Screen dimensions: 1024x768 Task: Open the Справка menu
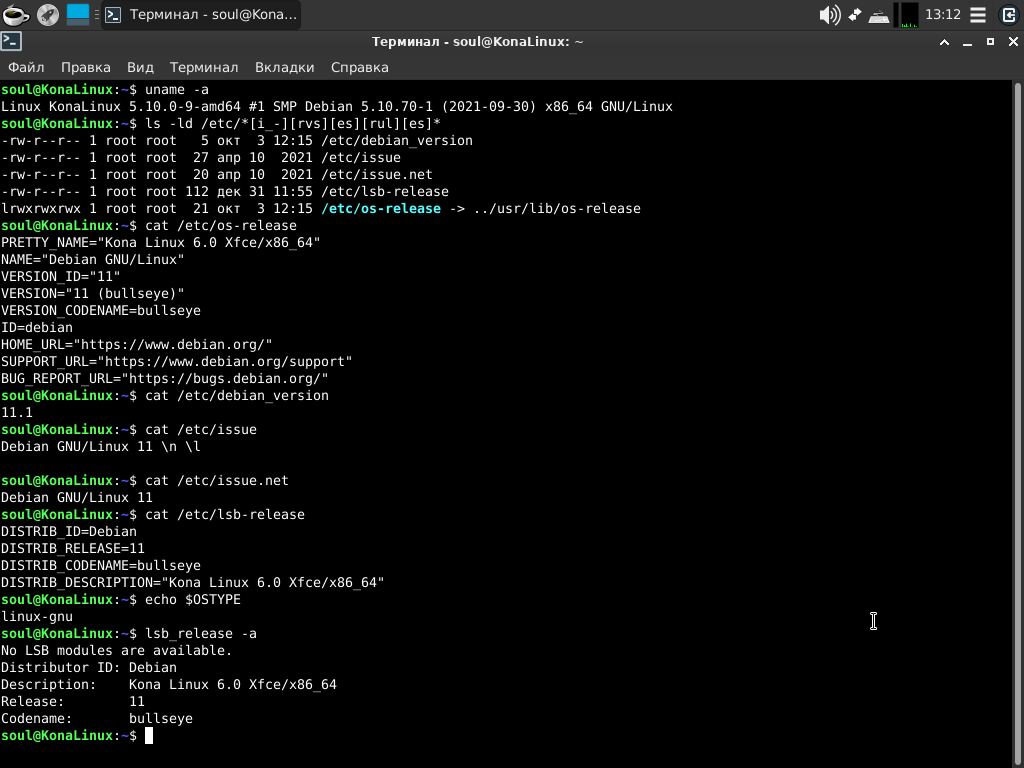point(360,67)
